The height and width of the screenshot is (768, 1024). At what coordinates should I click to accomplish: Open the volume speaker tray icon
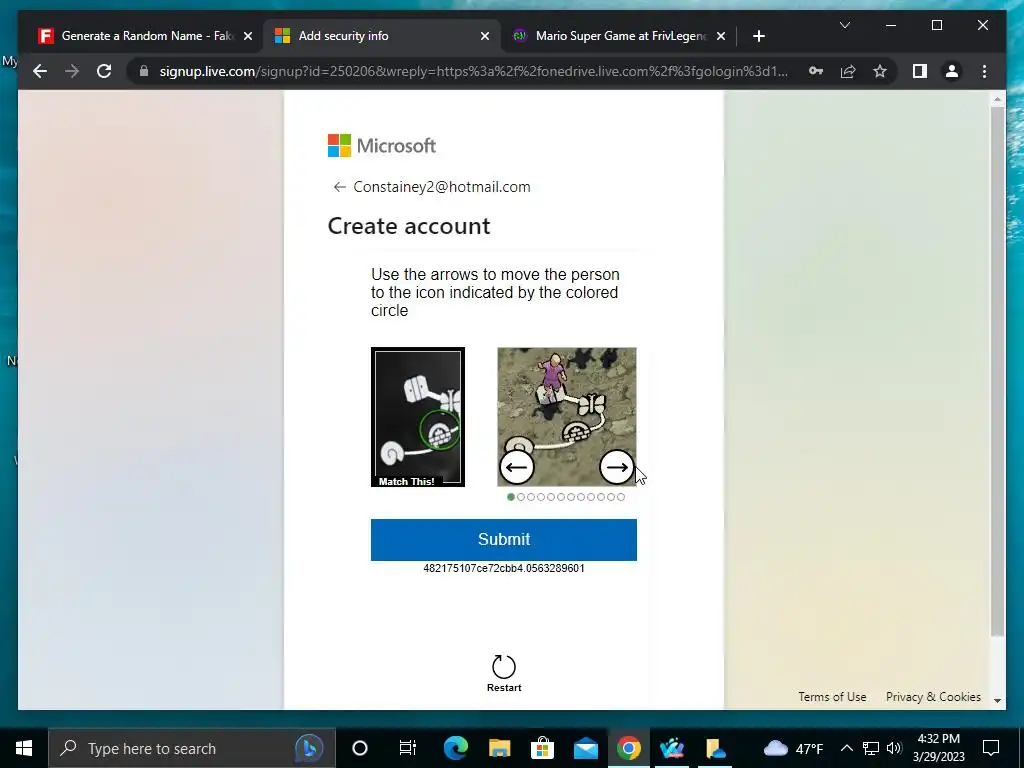[x=894, y=748]
